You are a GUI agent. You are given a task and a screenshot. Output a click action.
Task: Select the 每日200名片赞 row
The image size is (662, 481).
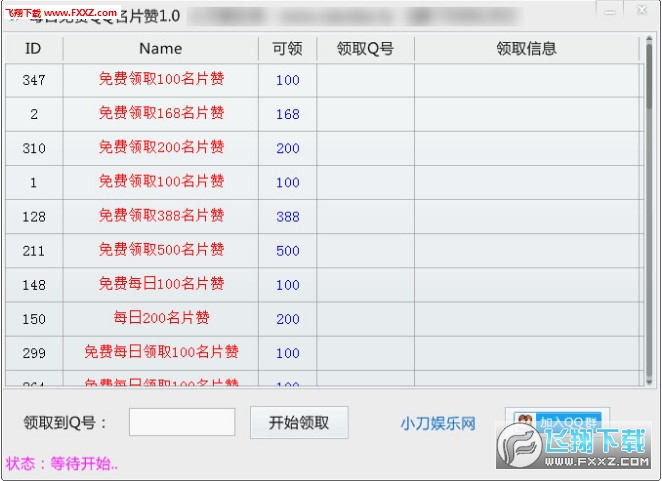161,319
